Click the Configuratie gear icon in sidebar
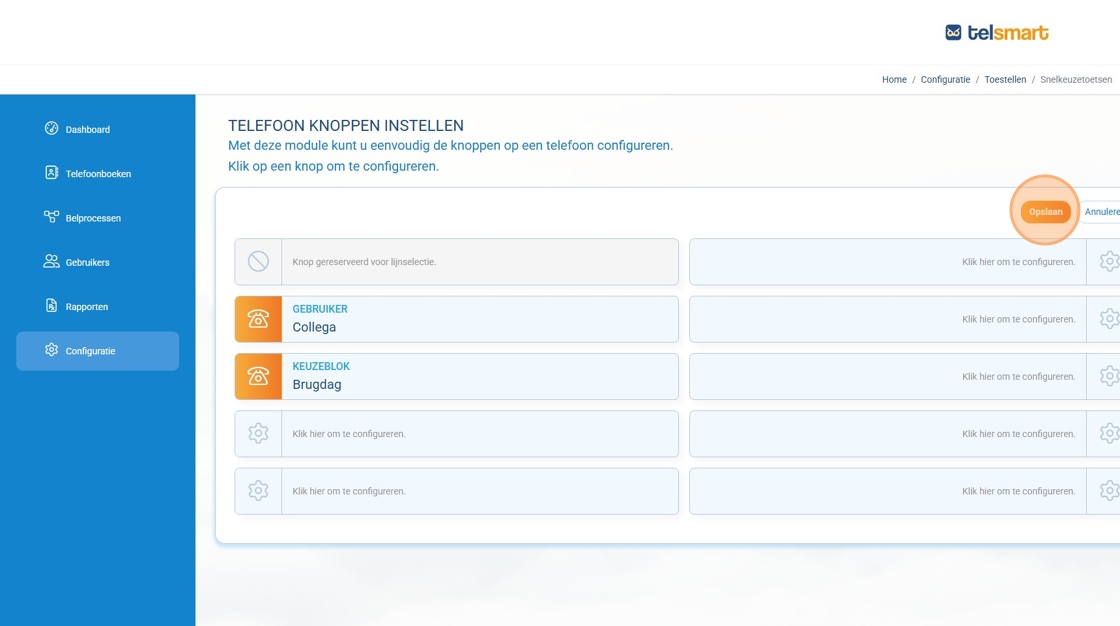The image size is (1120, 626). [x=52, y=350]
